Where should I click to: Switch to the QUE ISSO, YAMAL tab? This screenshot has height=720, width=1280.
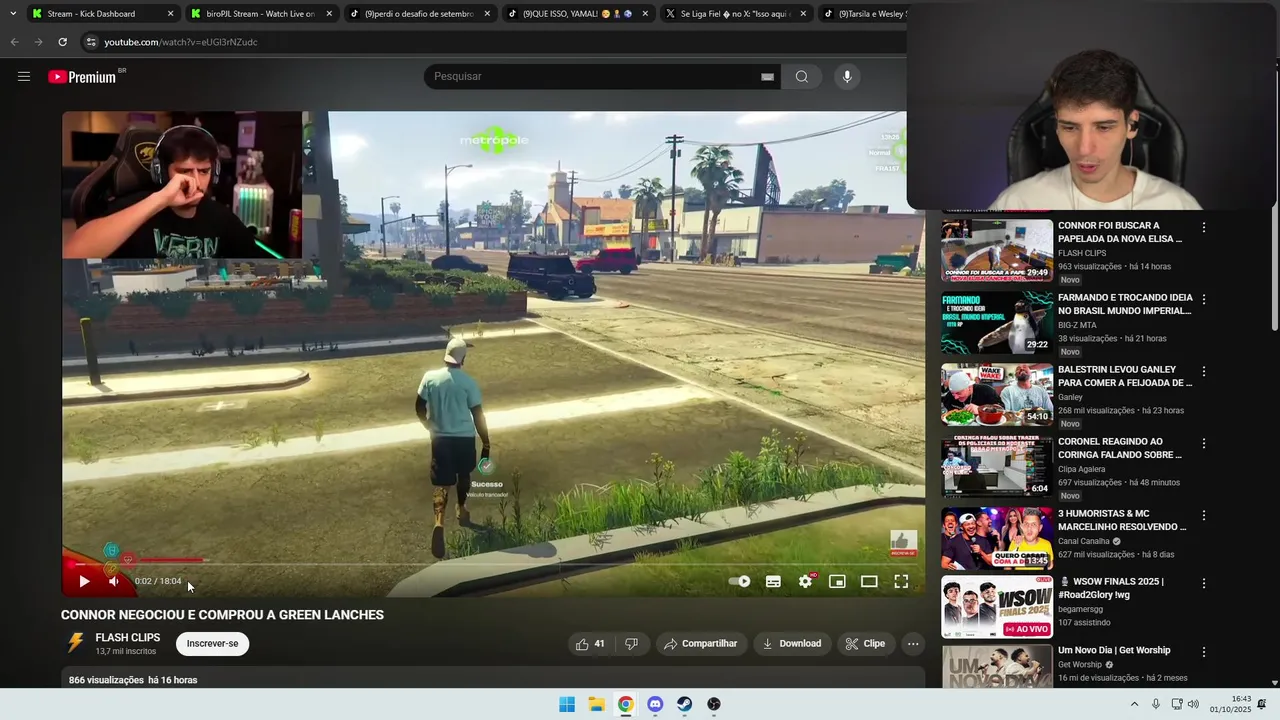577,14
